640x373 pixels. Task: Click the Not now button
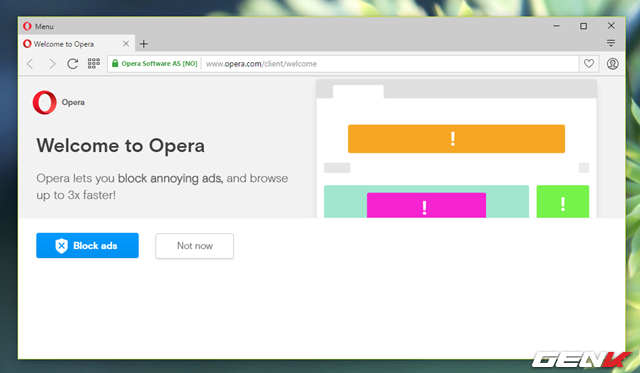coord(195,246)
